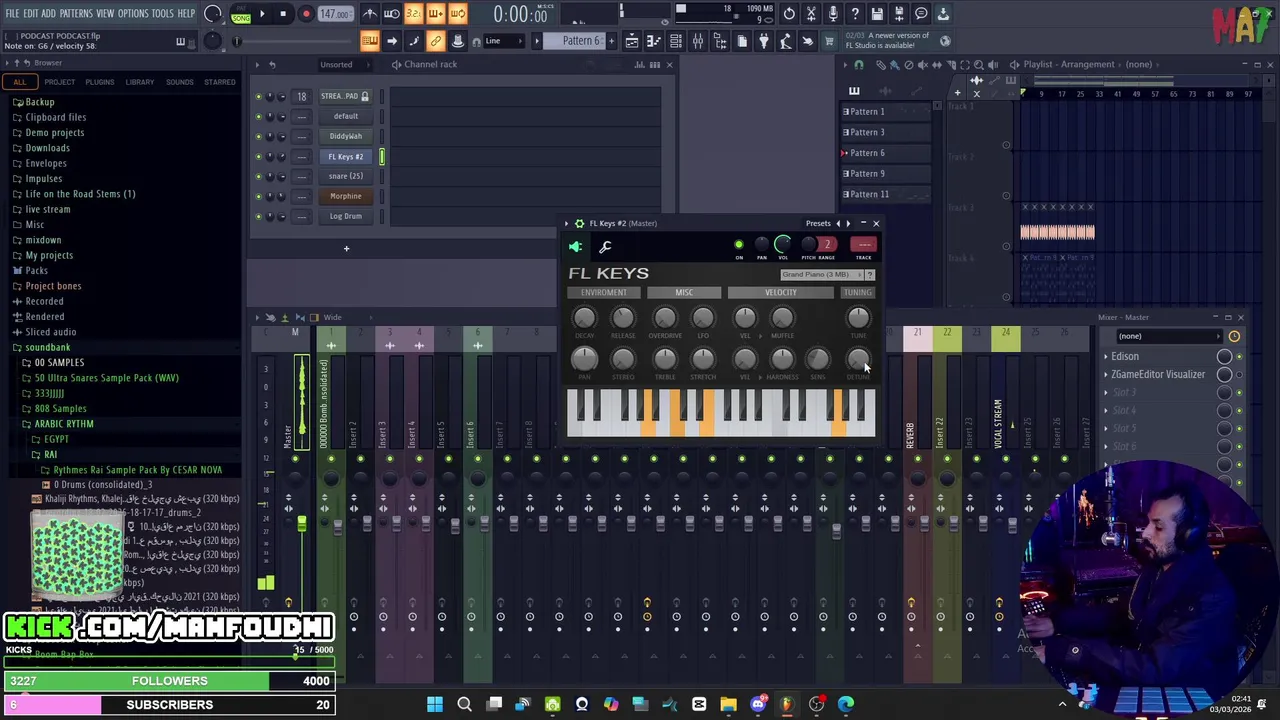Viewport: 1280px width, 720px height.
Task: Open the OPTIONS menu
Action: 133,14
